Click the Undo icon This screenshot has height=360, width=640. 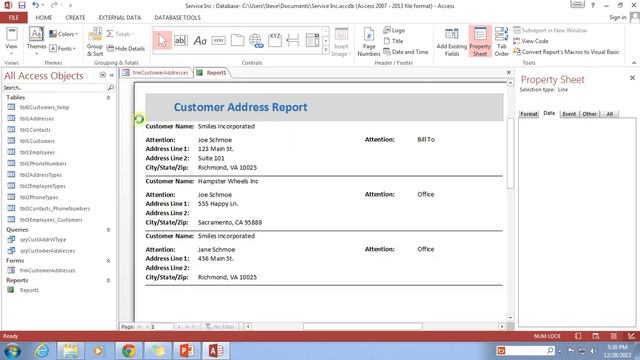[x=36, y=5]
